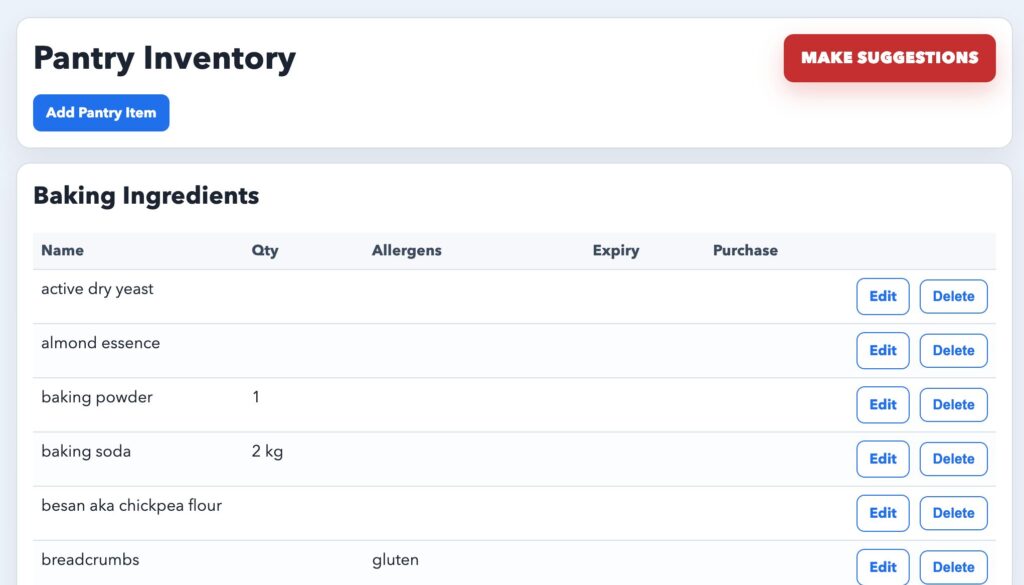The image size is (1024, 585).
Task: Delete the baking soda item
Action: click(953, 458)
